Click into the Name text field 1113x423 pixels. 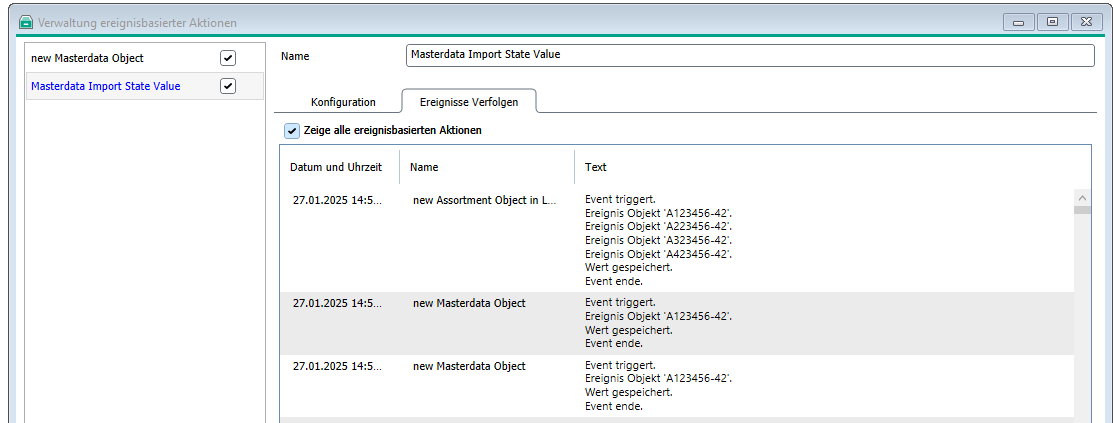coord(750,55)
